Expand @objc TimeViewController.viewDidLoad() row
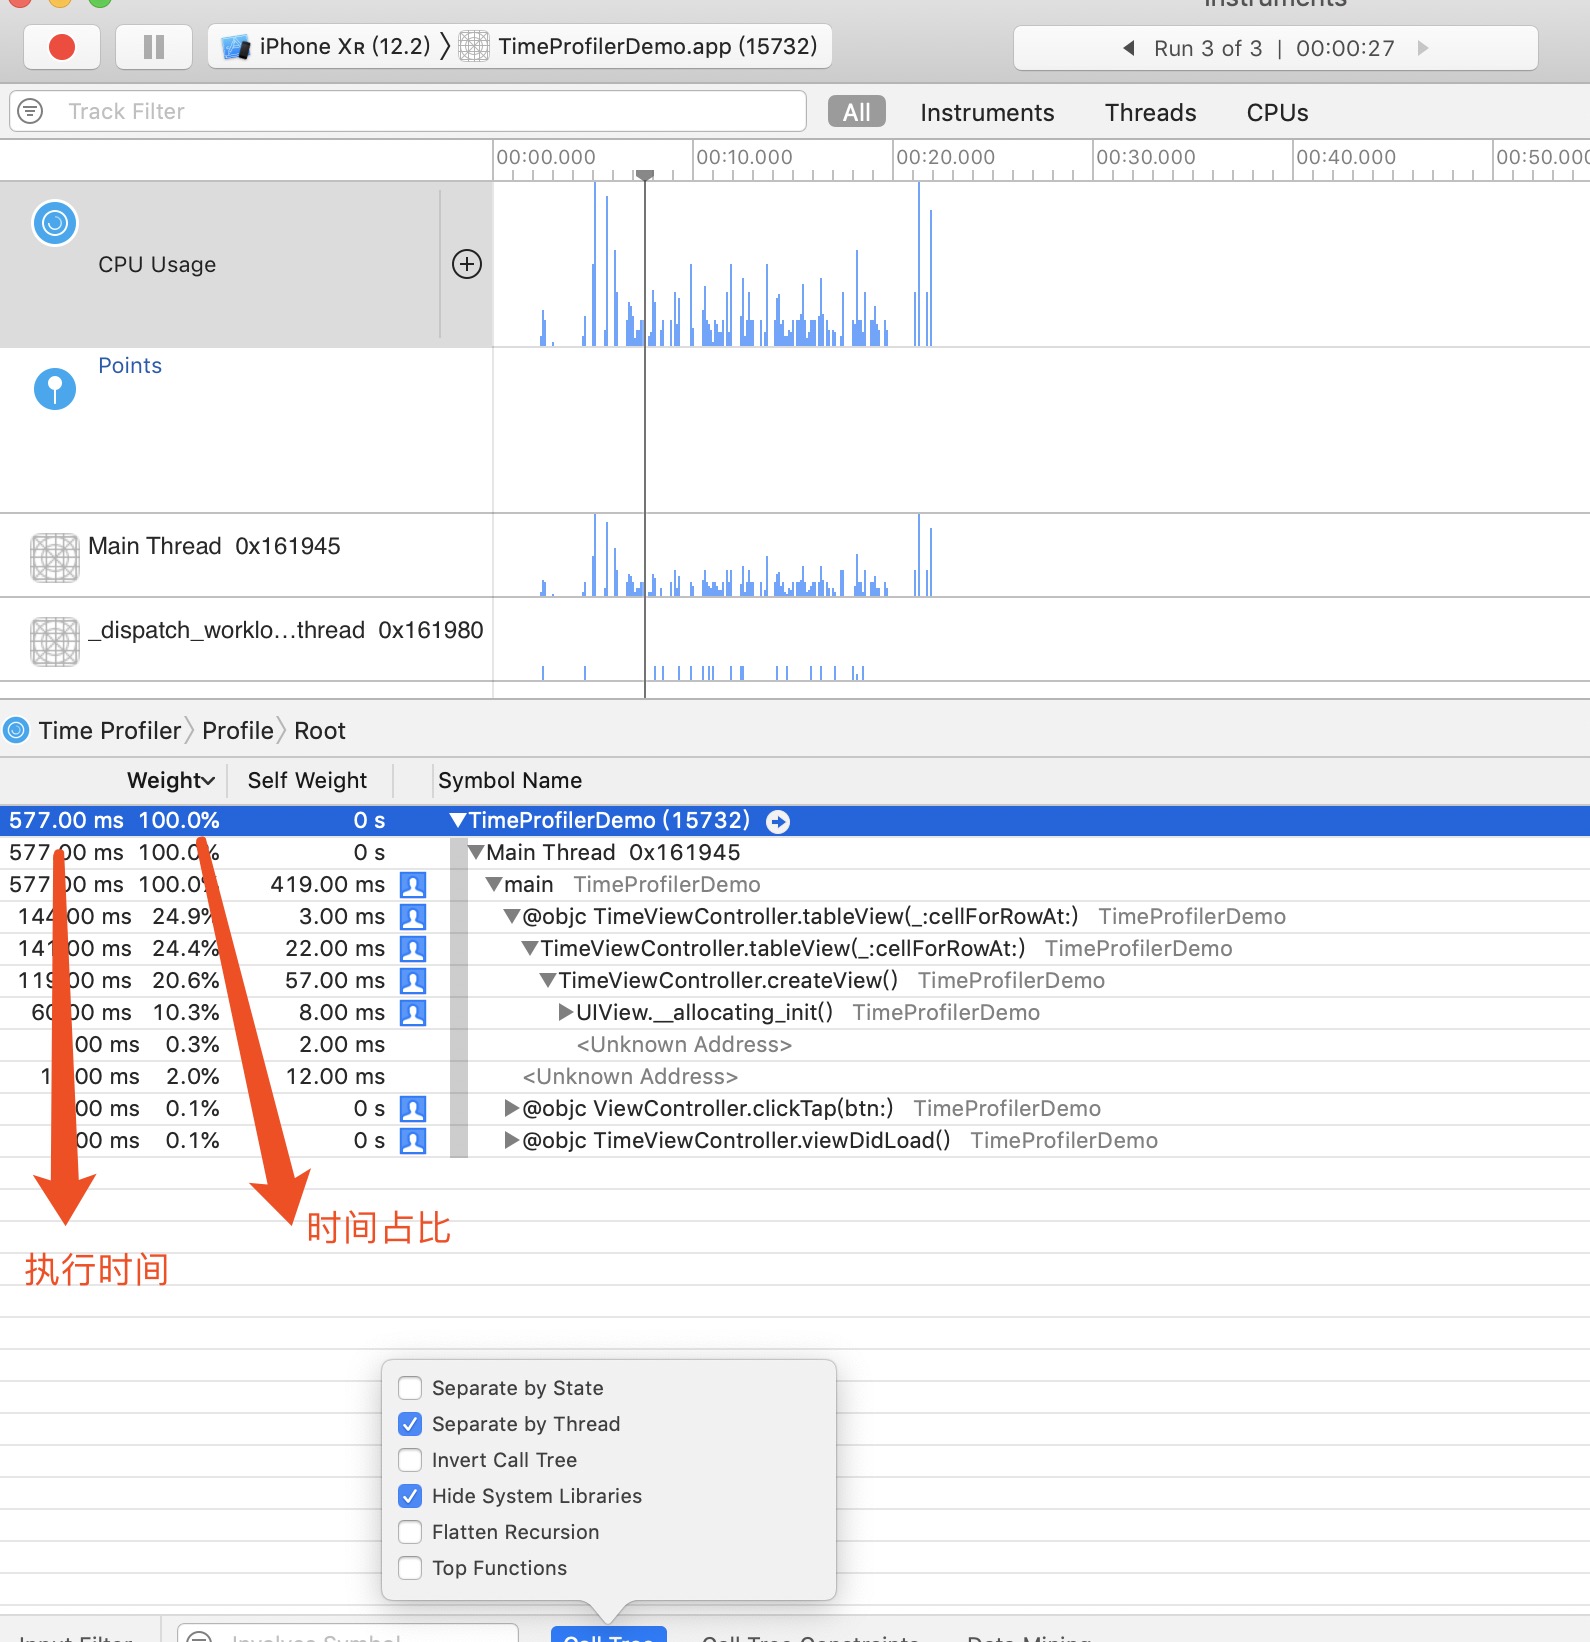This screenshot has height=1642, width=1590. point(512,1141)
